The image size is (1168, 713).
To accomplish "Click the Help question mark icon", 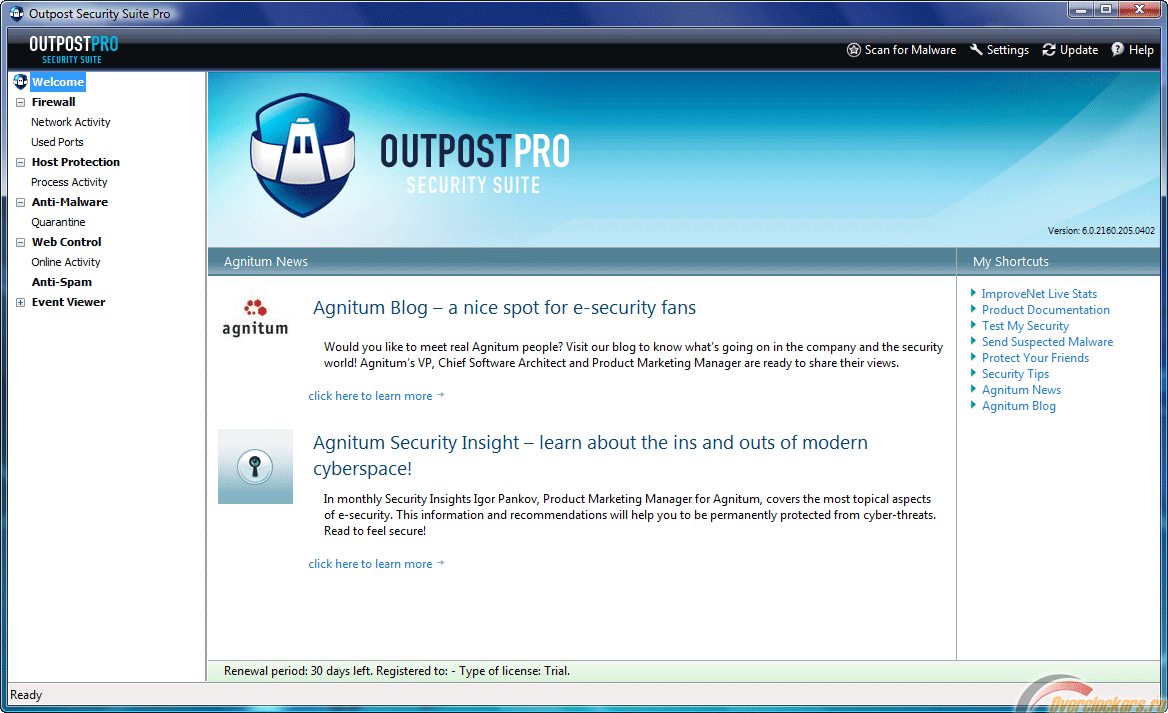I will click(1117, 50).
